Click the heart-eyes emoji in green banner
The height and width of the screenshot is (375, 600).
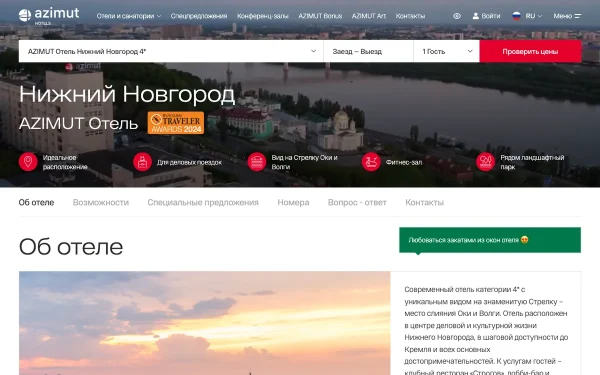(525, 240)
